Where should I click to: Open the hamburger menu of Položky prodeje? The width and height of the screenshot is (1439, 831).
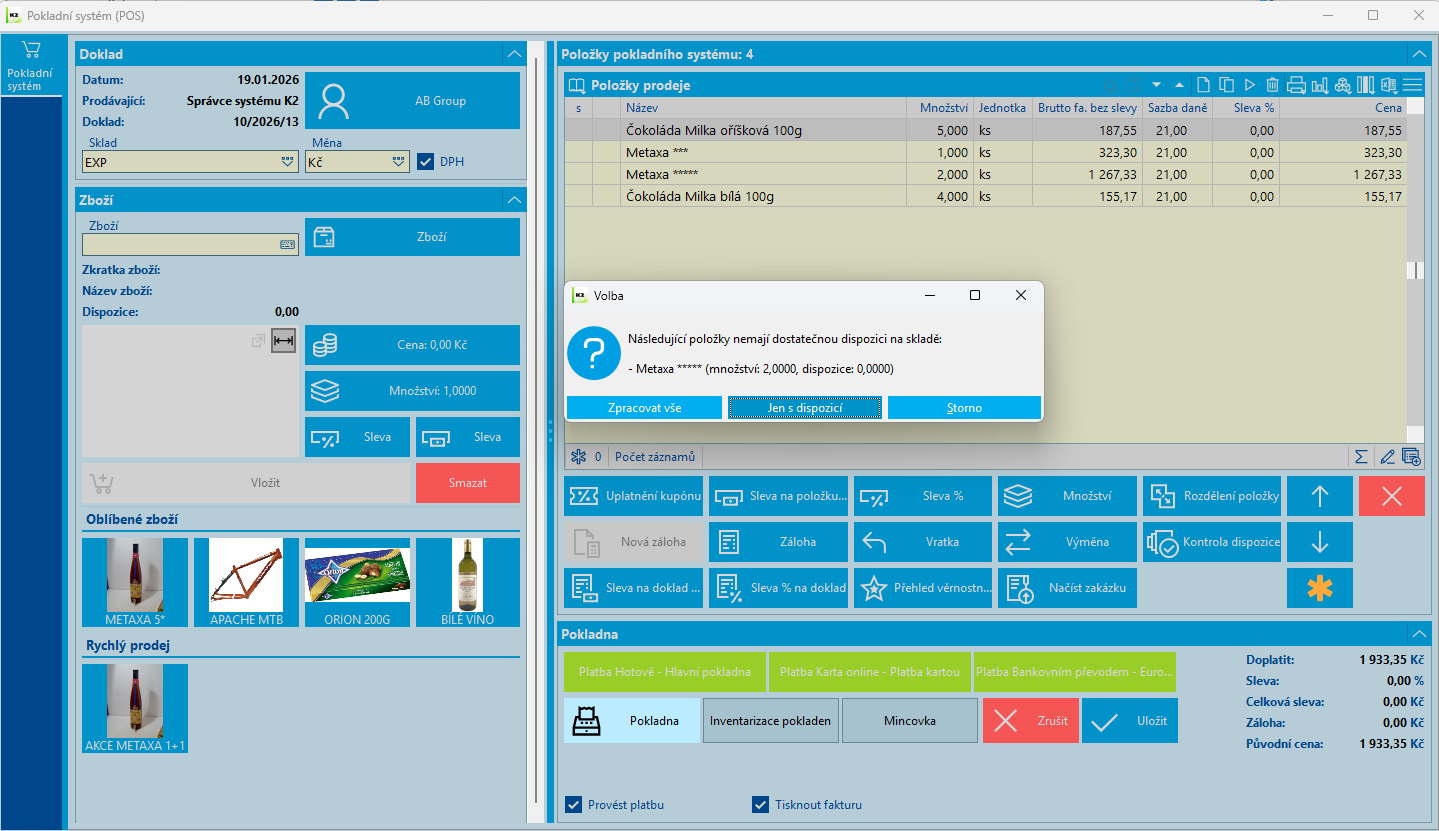pos(1412,85)
